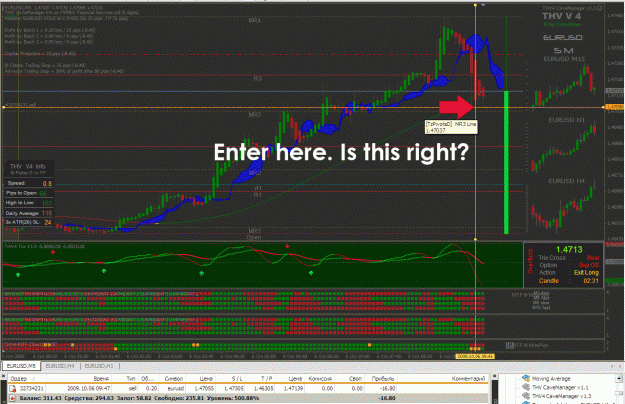The width and height of the screenshot is (625, 404).
Task: Select the THV CaveManager v1.1 icon in Navigator
Action: click(x=526, y=387)
